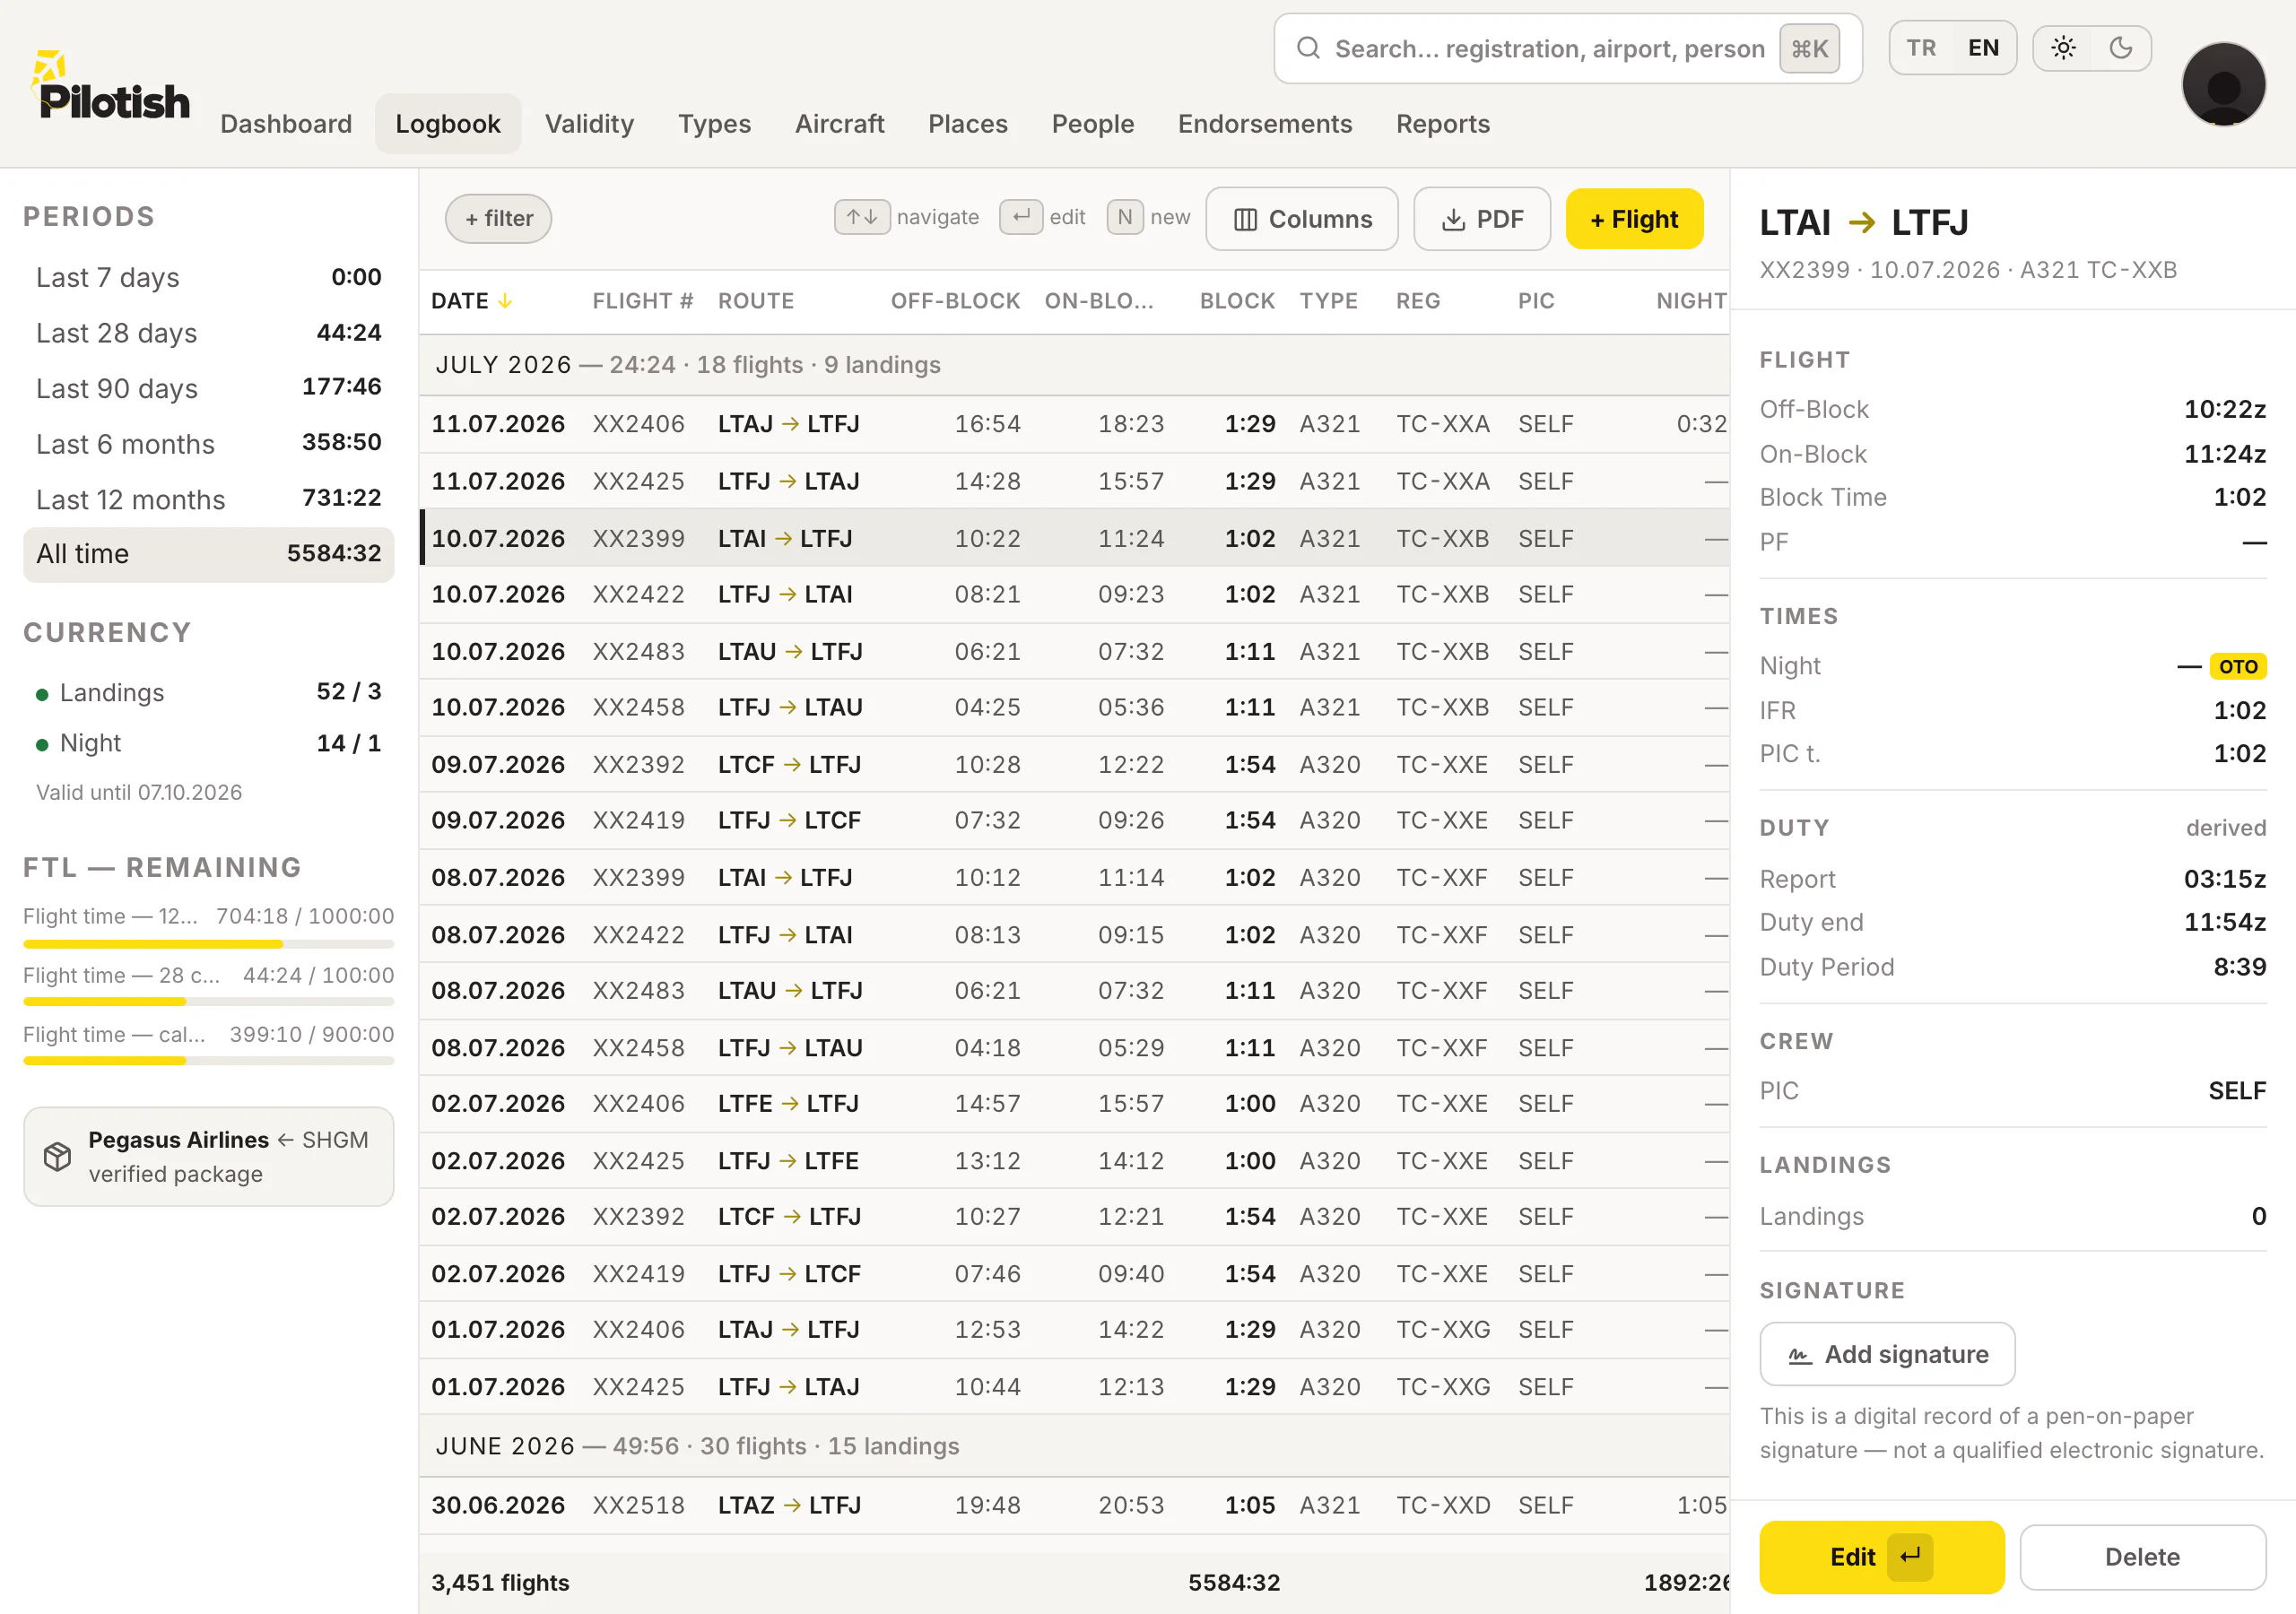Open the Places tab
This screenshot has height=1614, width=2296.
967,124
